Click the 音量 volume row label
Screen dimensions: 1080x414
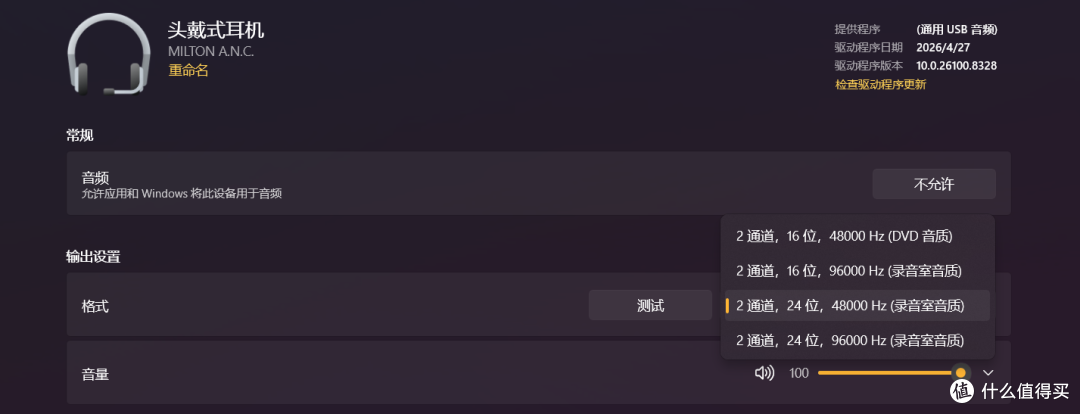pyautogui.click(x=96, y=375)
